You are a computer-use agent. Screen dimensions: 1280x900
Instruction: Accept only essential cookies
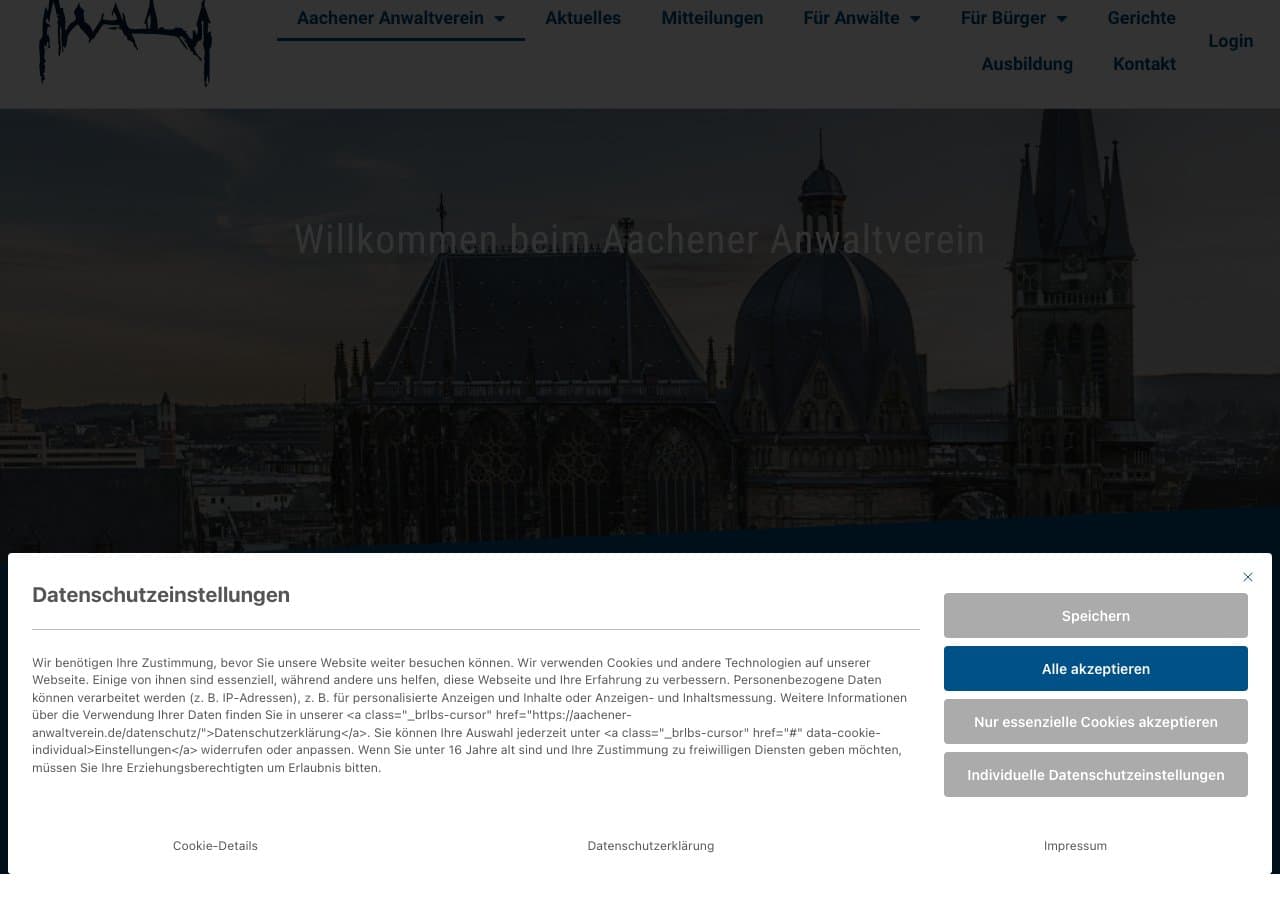(1095, 721)
